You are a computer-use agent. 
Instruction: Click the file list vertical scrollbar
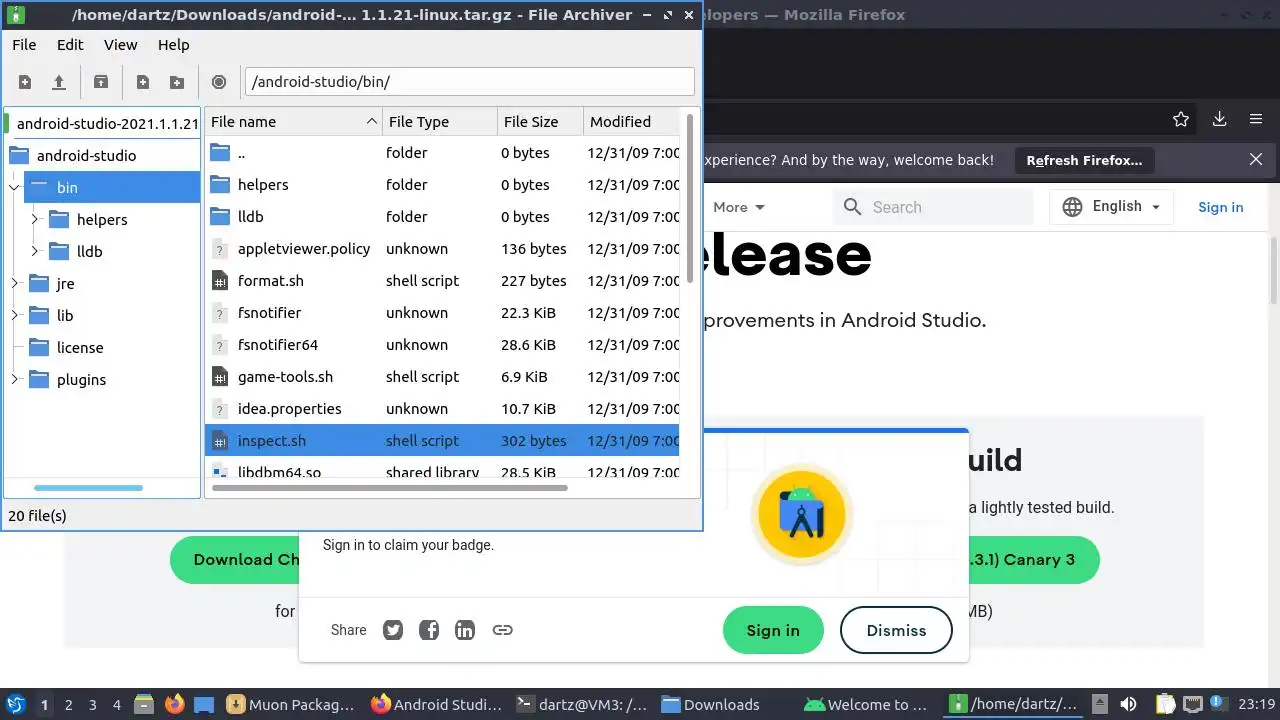[x=689, y=198]
